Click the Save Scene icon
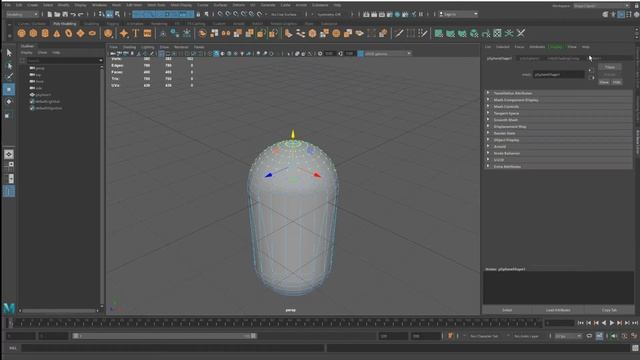Screen dimensions: 640x360 [x=65, y=14]
